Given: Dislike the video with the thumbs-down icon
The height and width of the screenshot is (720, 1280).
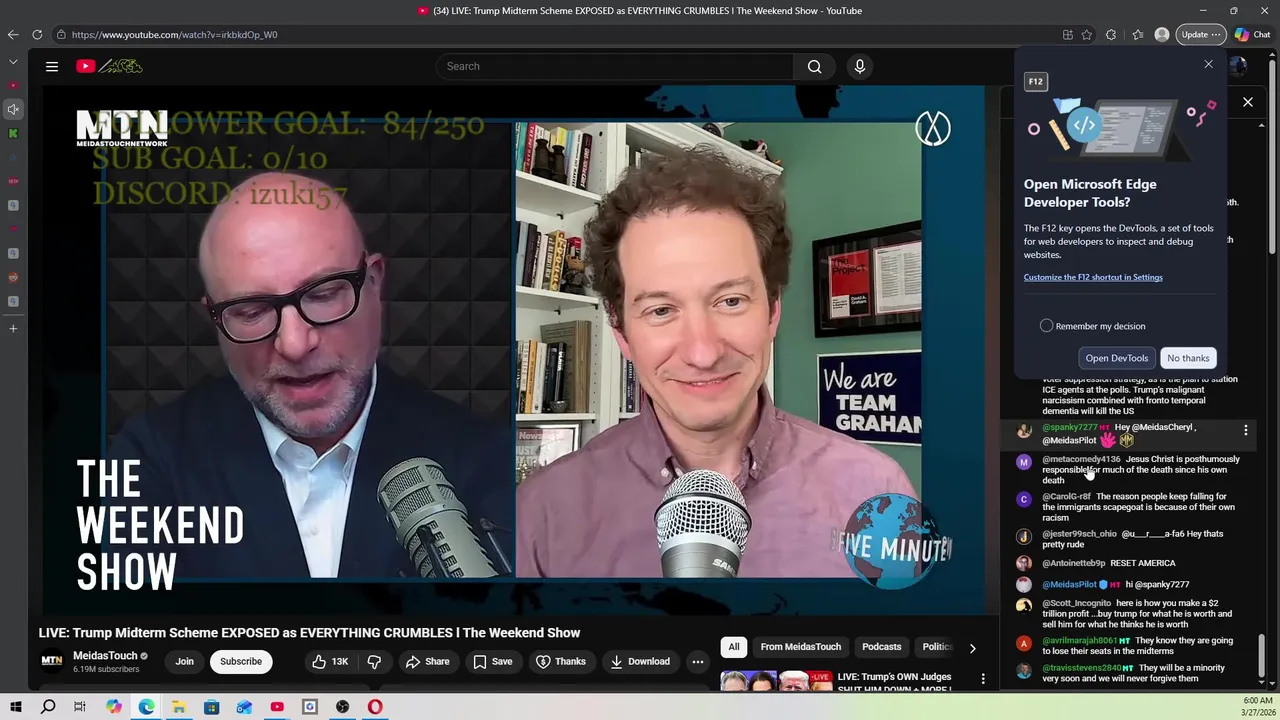Looking at the screenshot, I should (374, 661).
